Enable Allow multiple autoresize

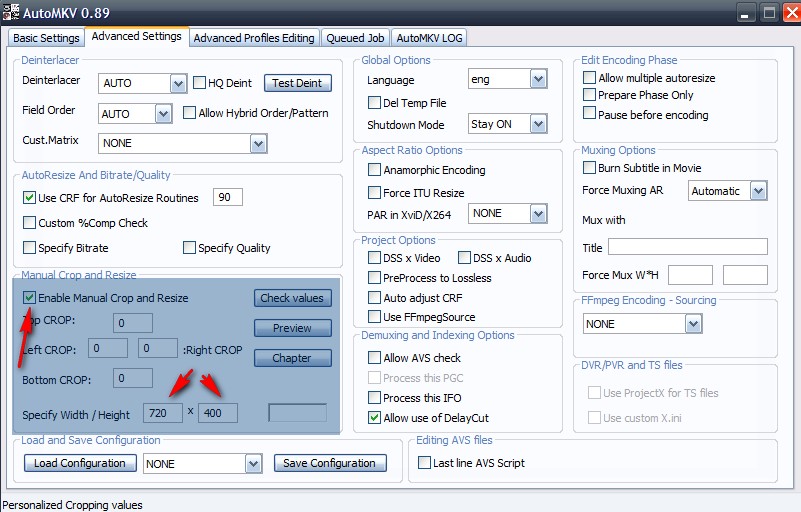(589, 77)
